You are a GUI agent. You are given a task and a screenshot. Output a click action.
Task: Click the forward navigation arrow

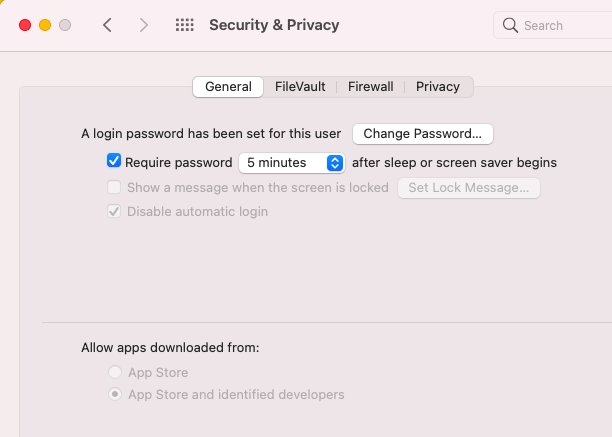[x=144, y=25]
